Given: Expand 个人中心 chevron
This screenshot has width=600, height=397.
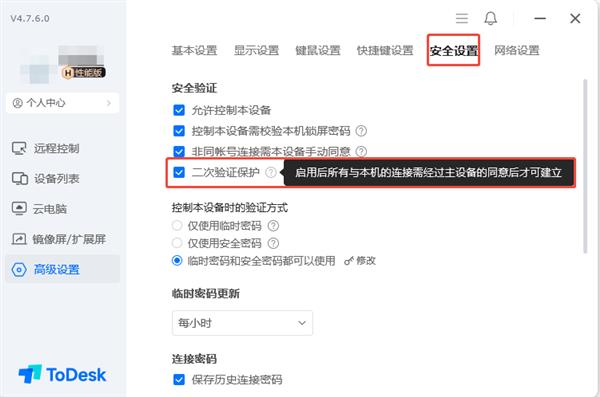Looking at the screenshot, I should click(109, 103).
